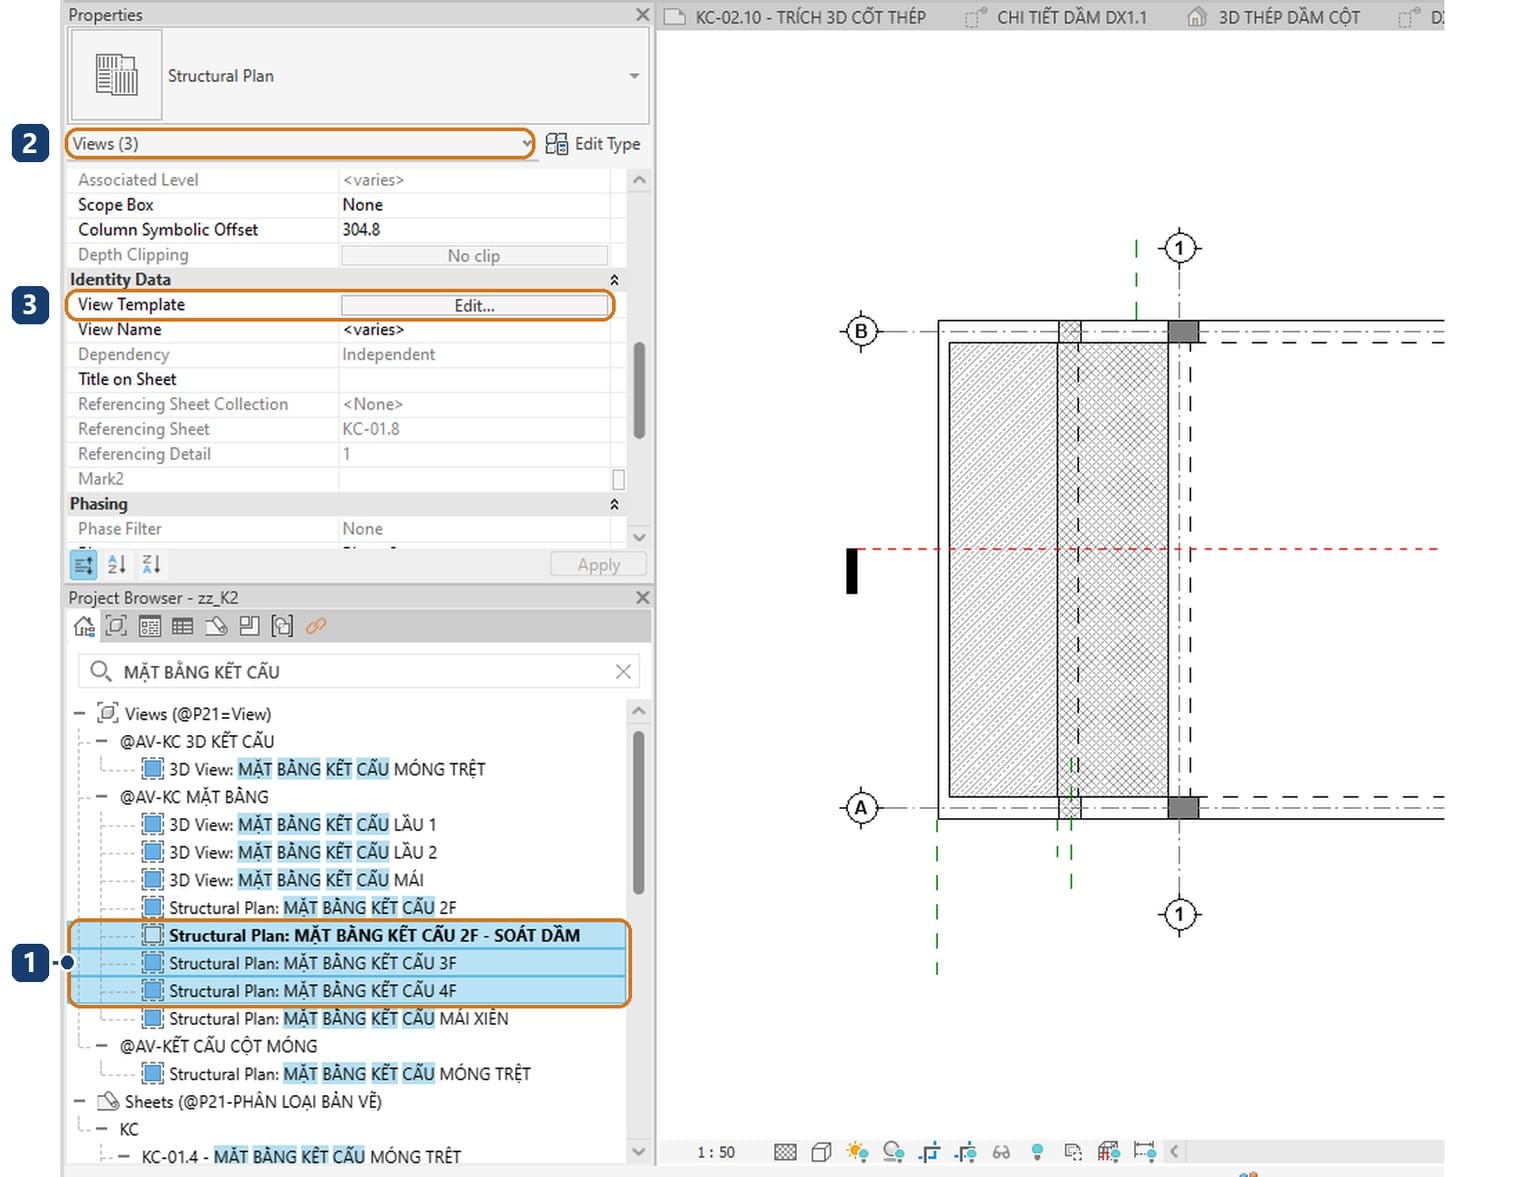1520x1177 pixels.
Task: Click the Project Browser families filter icon
Action: 249,626
